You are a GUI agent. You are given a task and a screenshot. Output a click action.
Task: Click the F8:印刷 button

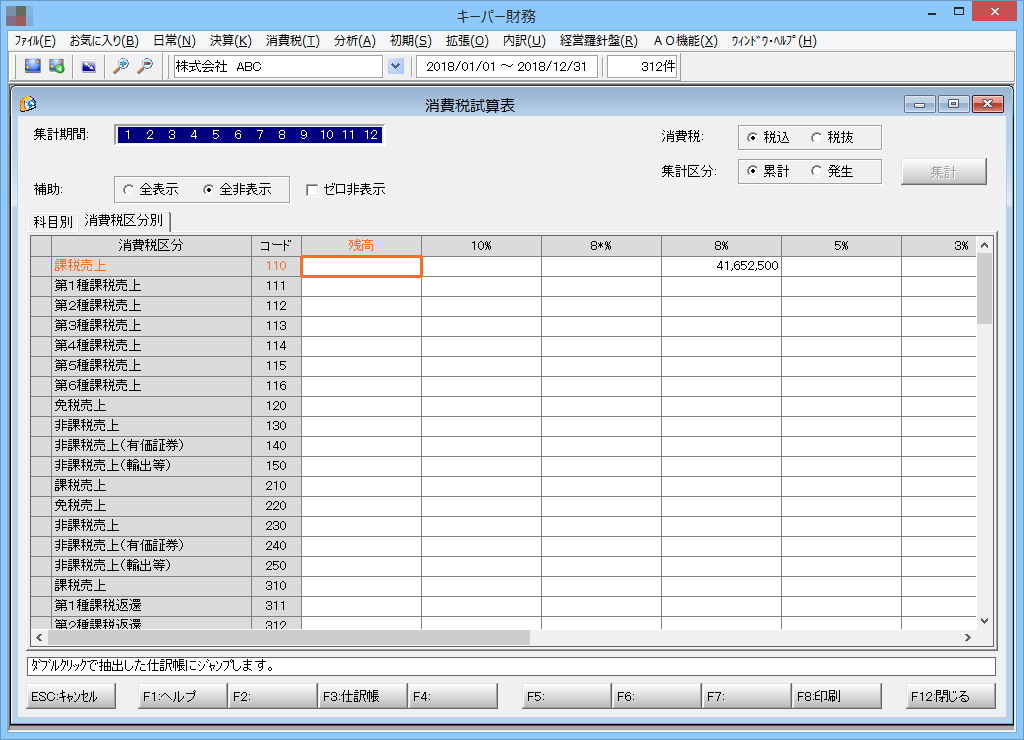click(837, 696)
